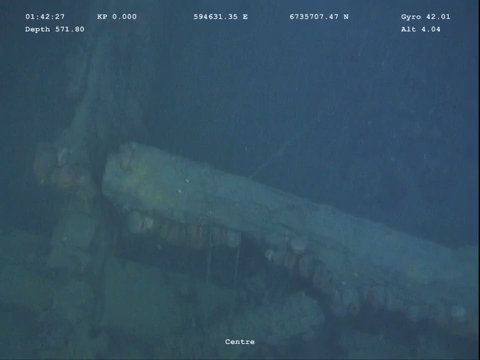Select the Gyro 42.01 heading readout
The height and width of the screenshot is (360, 480).
tap(426, 17)
